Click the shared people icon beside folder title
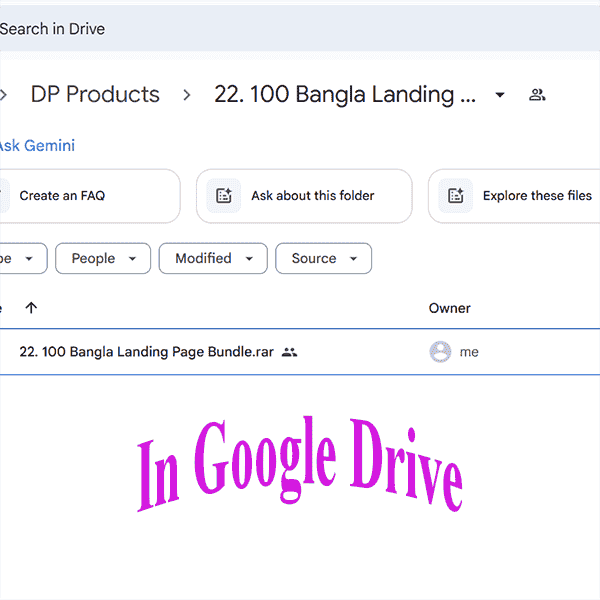The height and width of the screenshot is (600, 600). click(x=537, y=95)
